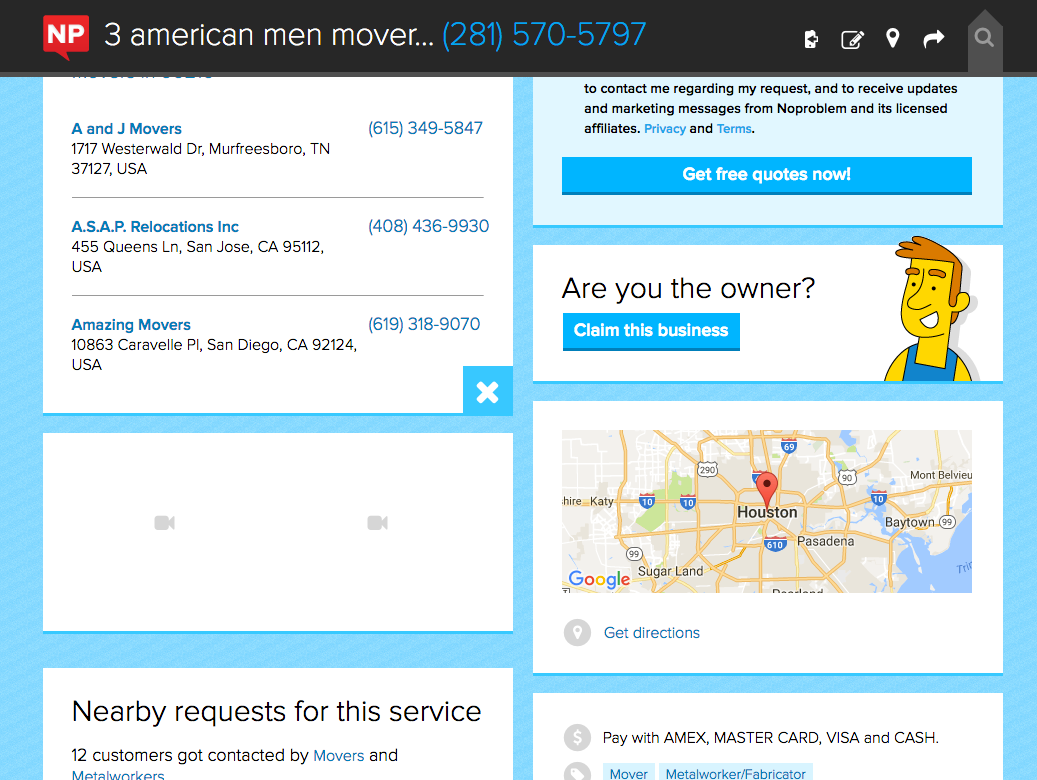Select the Metalworker/Fabricator tag
The width and height of the screenshot is (1037, 780).
[735, 773]
